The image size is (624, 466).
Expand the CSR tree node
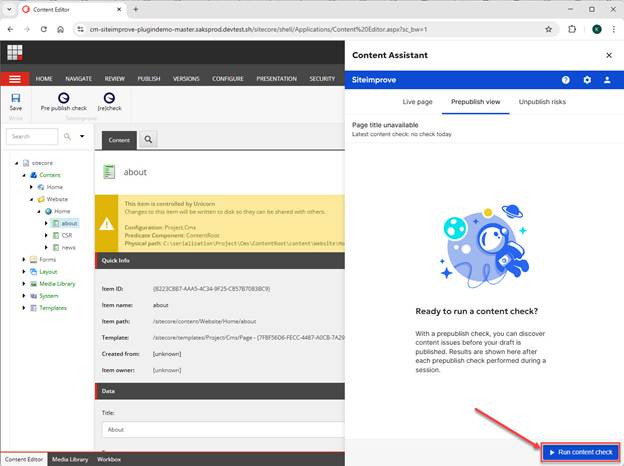click(x=46, y=236)
